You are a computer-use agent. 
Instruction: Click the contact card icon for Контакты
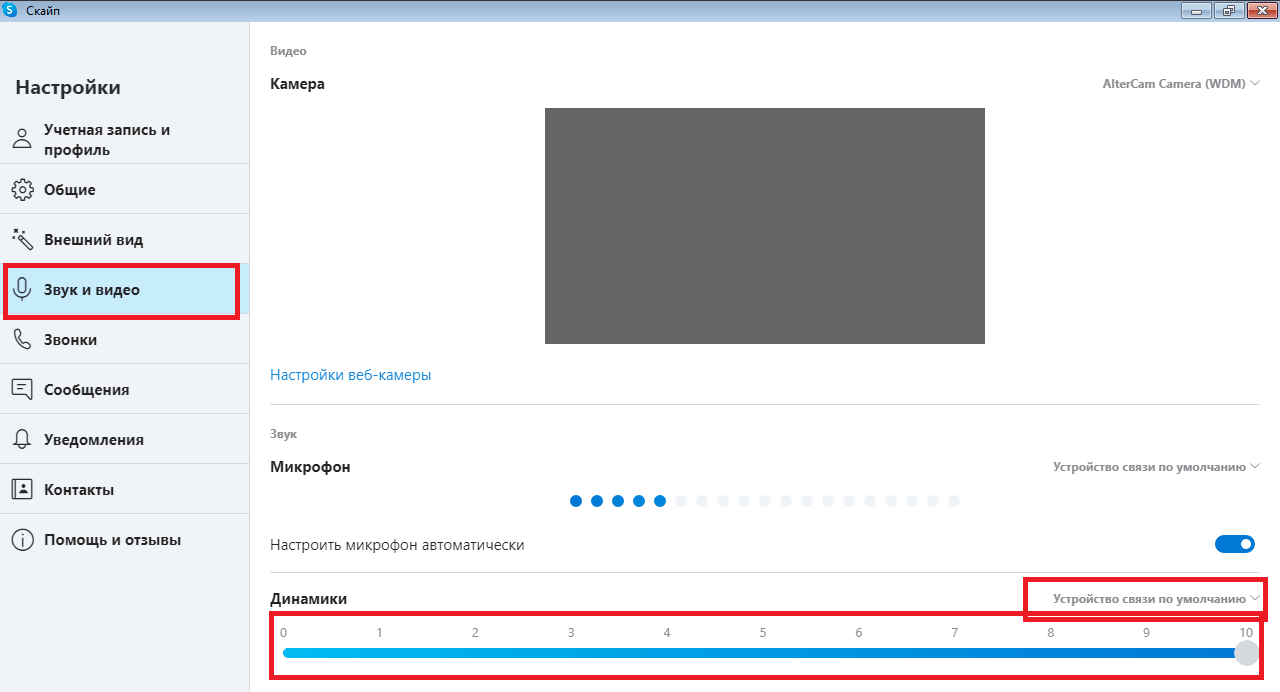tap(22, 489)
